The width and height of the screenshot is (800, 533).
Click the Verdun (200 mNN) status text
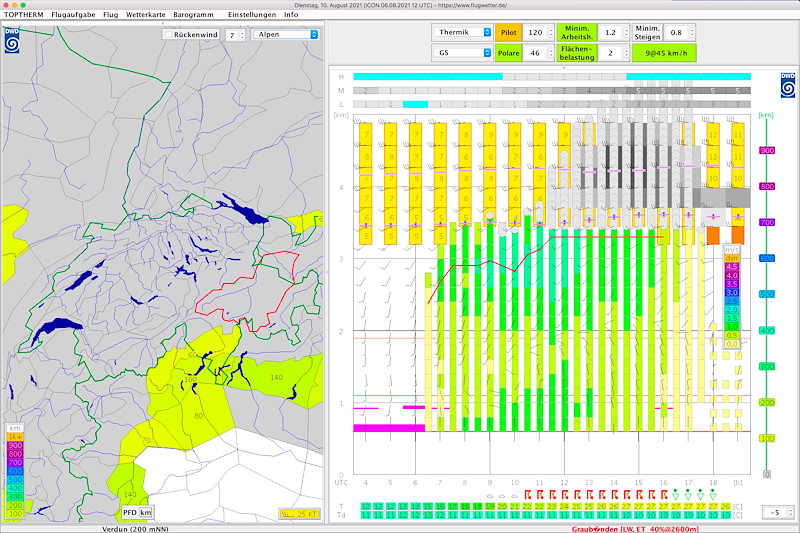(x=135, y=529)
